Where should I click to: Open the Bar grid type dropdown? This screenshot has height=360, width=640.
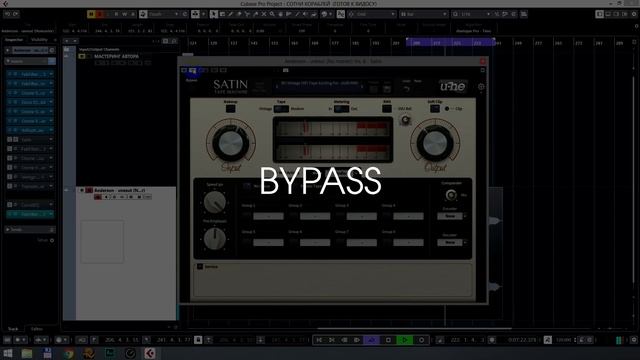(x=423, y=14)
